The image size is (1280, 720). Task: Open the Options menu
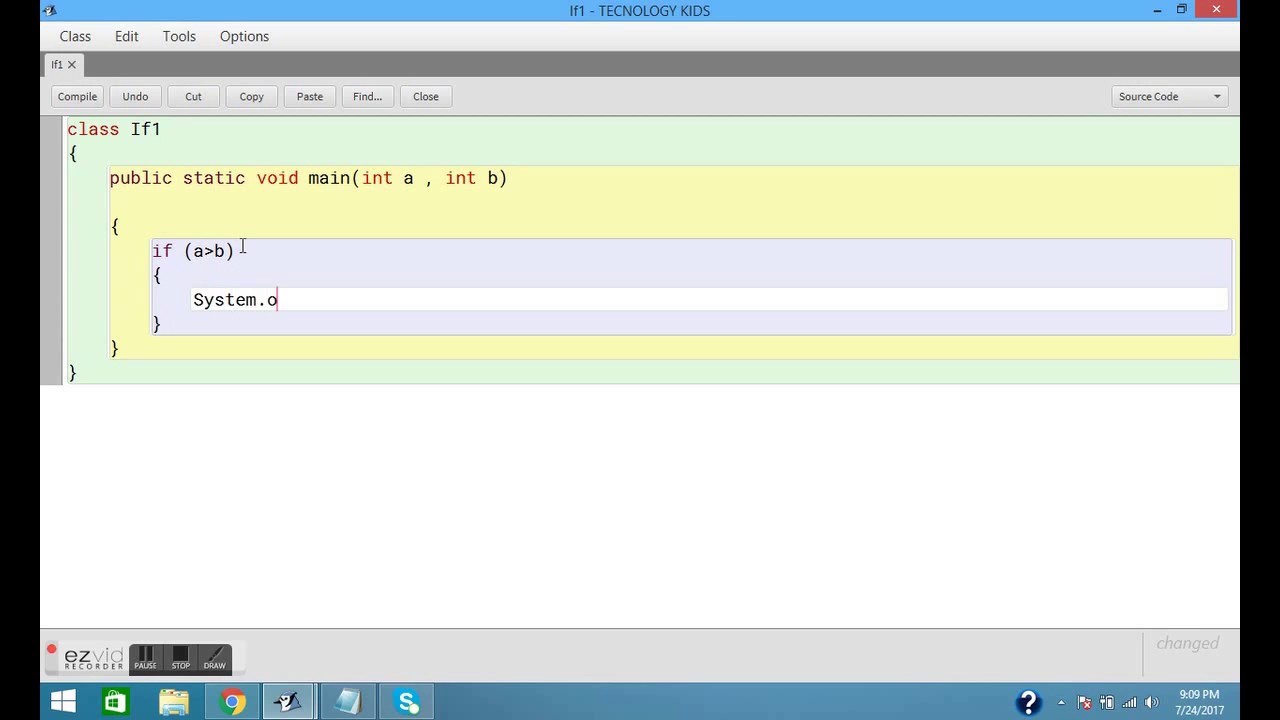tap(244, 36)
